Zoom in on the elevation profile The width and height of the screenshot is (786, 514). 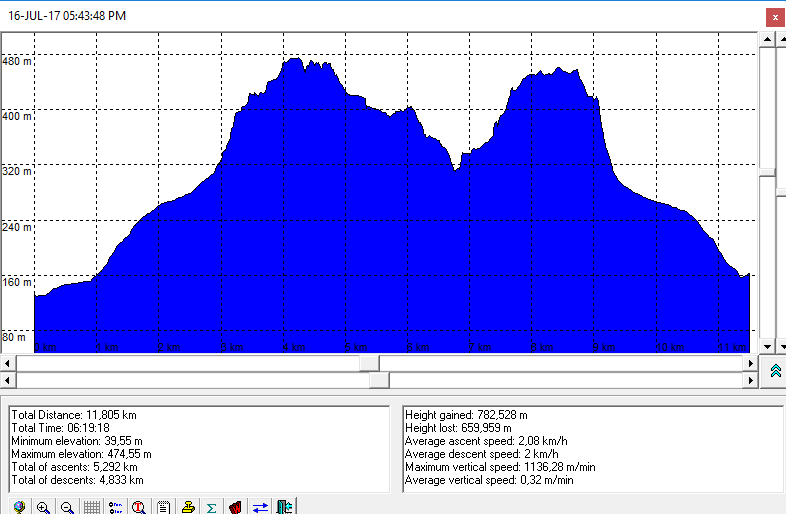tap(43, 507)
